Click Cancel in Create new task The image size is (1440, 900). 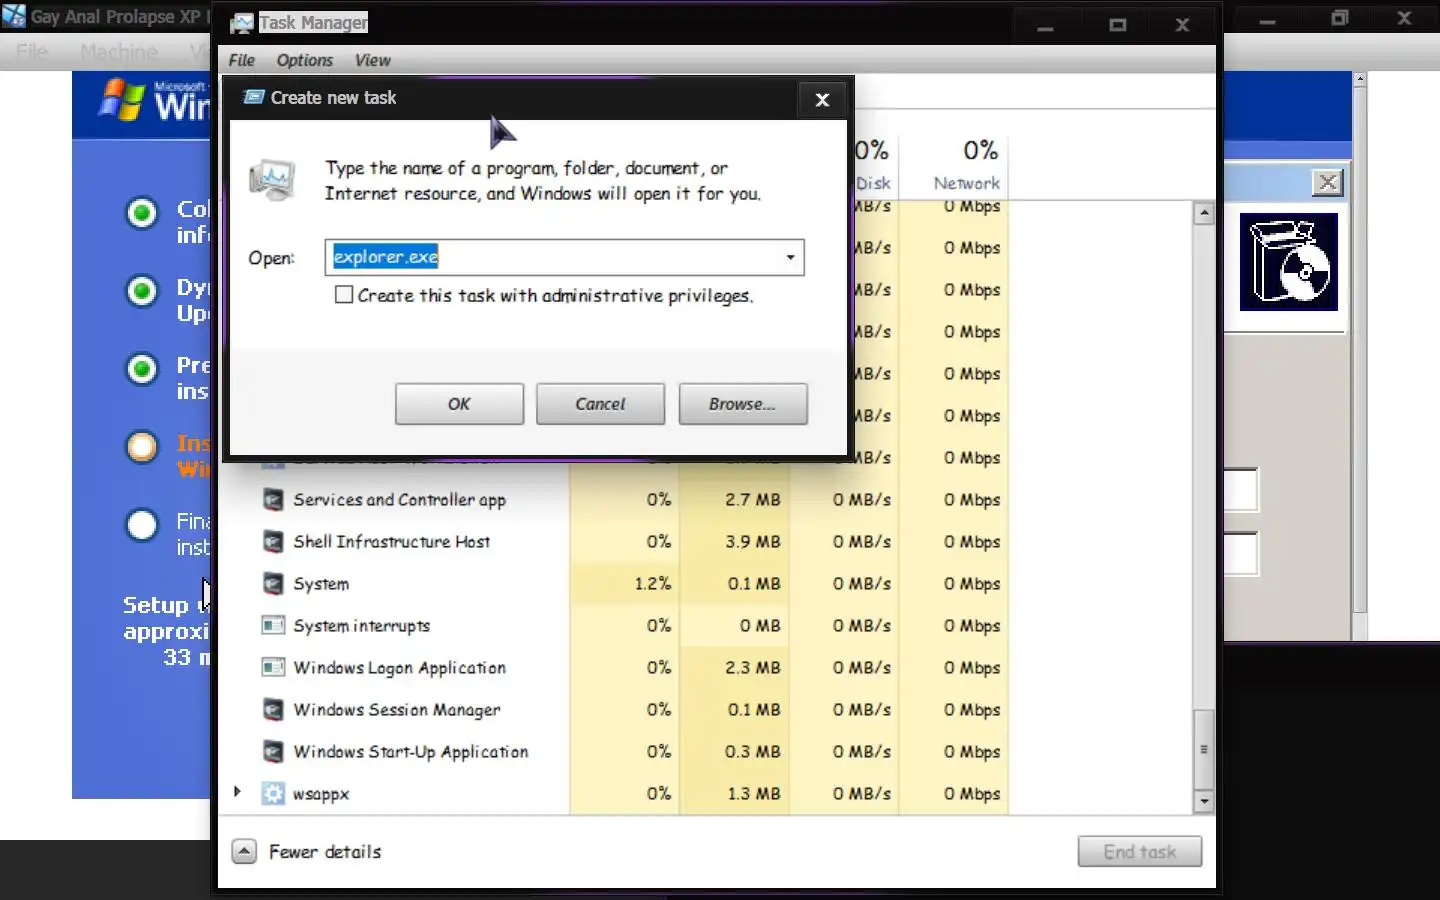600,404
